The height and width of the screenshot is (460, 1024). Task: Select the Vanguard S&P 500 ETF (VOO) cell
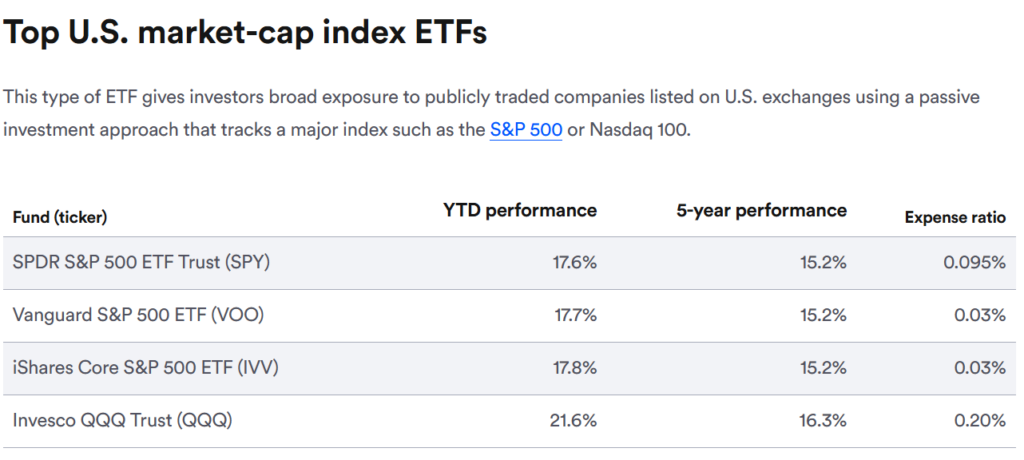(139, 315)
